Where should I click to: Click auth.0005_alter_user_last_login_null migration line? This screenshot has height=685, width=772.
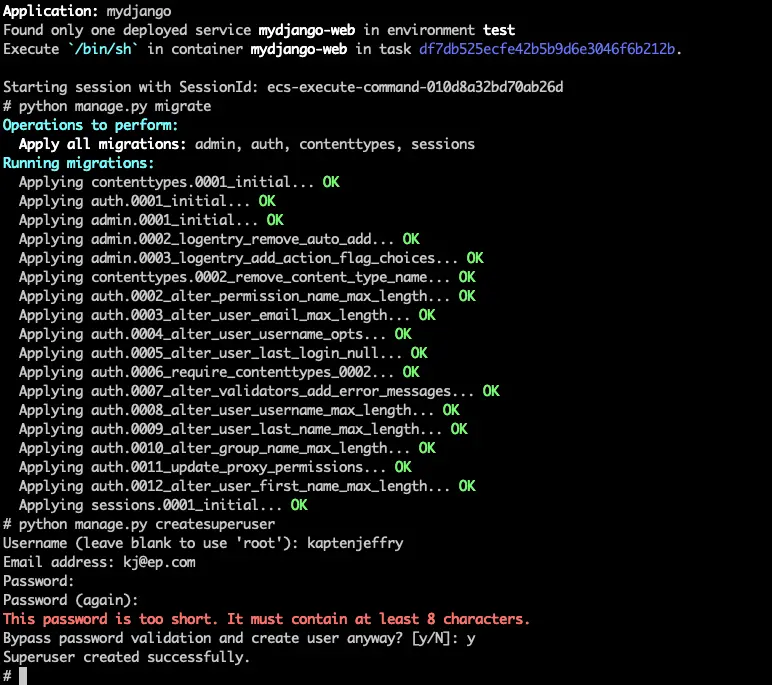pos(223,353)
